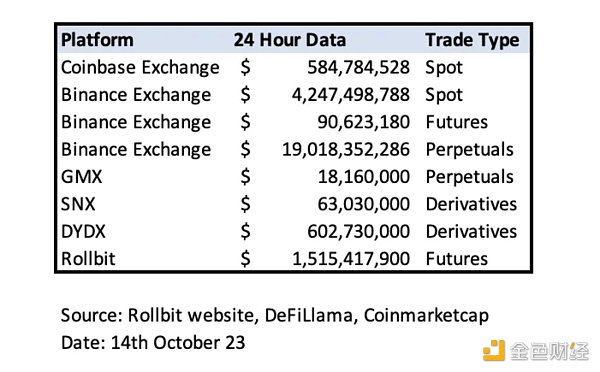The image size is (600, 372).
Task: Click the dollar sign in Coinbase row
Action: tap(245, 68)
